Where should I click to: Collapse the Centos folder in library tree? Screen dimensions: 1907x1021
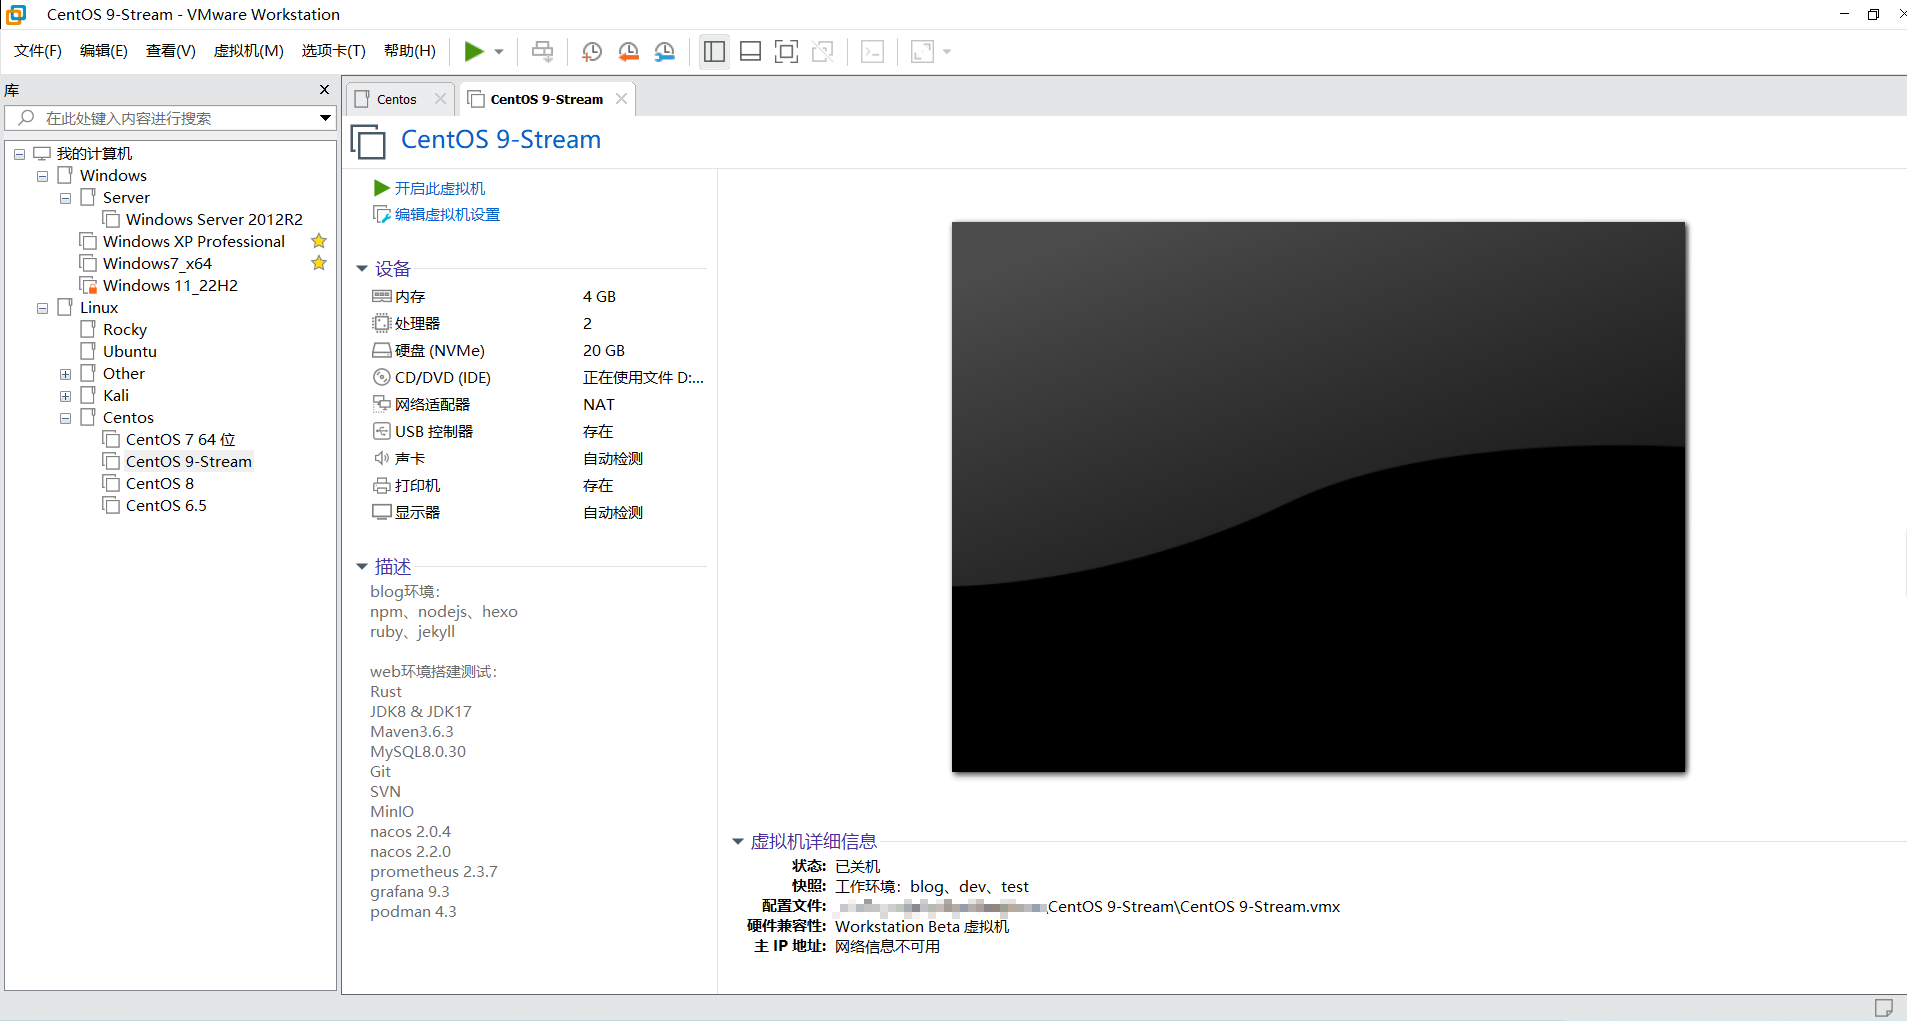(65, 418)
